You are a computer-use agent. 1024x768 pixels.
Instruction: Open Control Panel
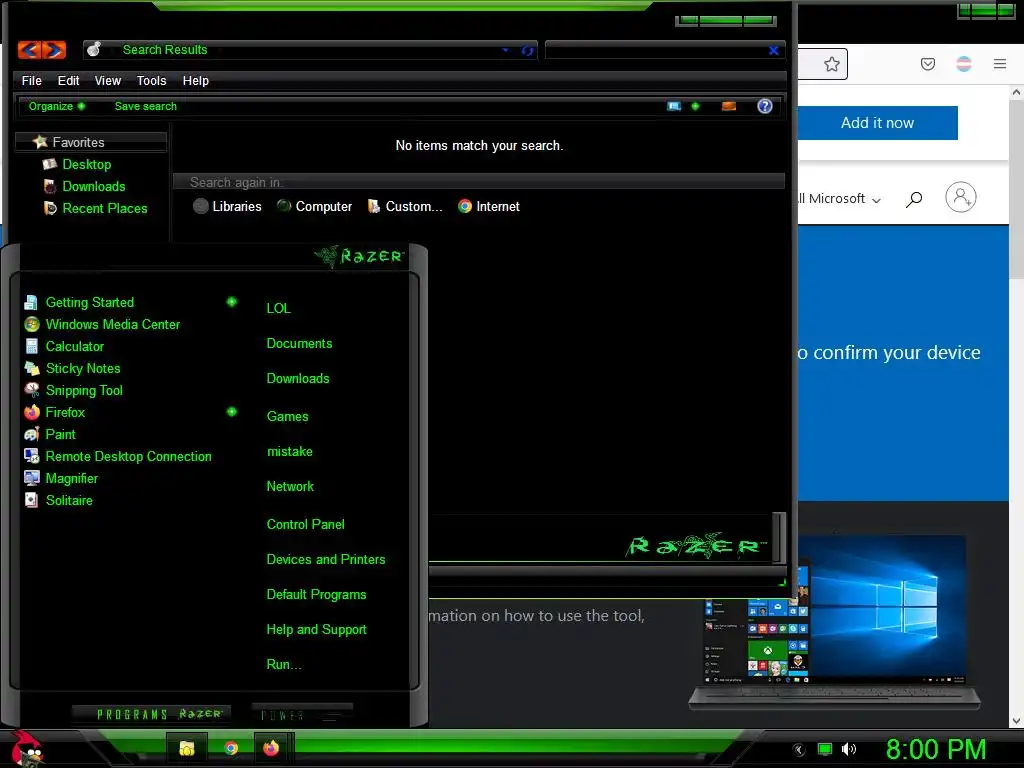(305, 524)
